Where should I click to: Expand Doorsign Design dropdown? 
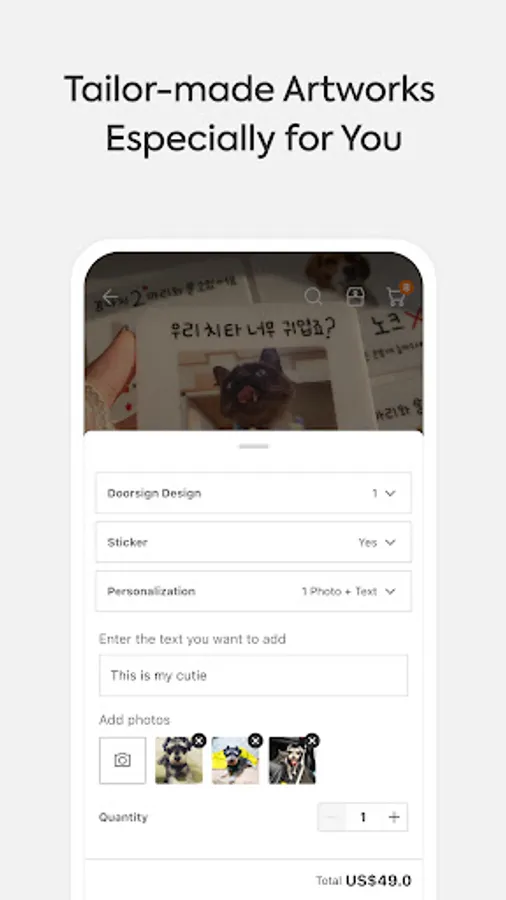point(254,493)
